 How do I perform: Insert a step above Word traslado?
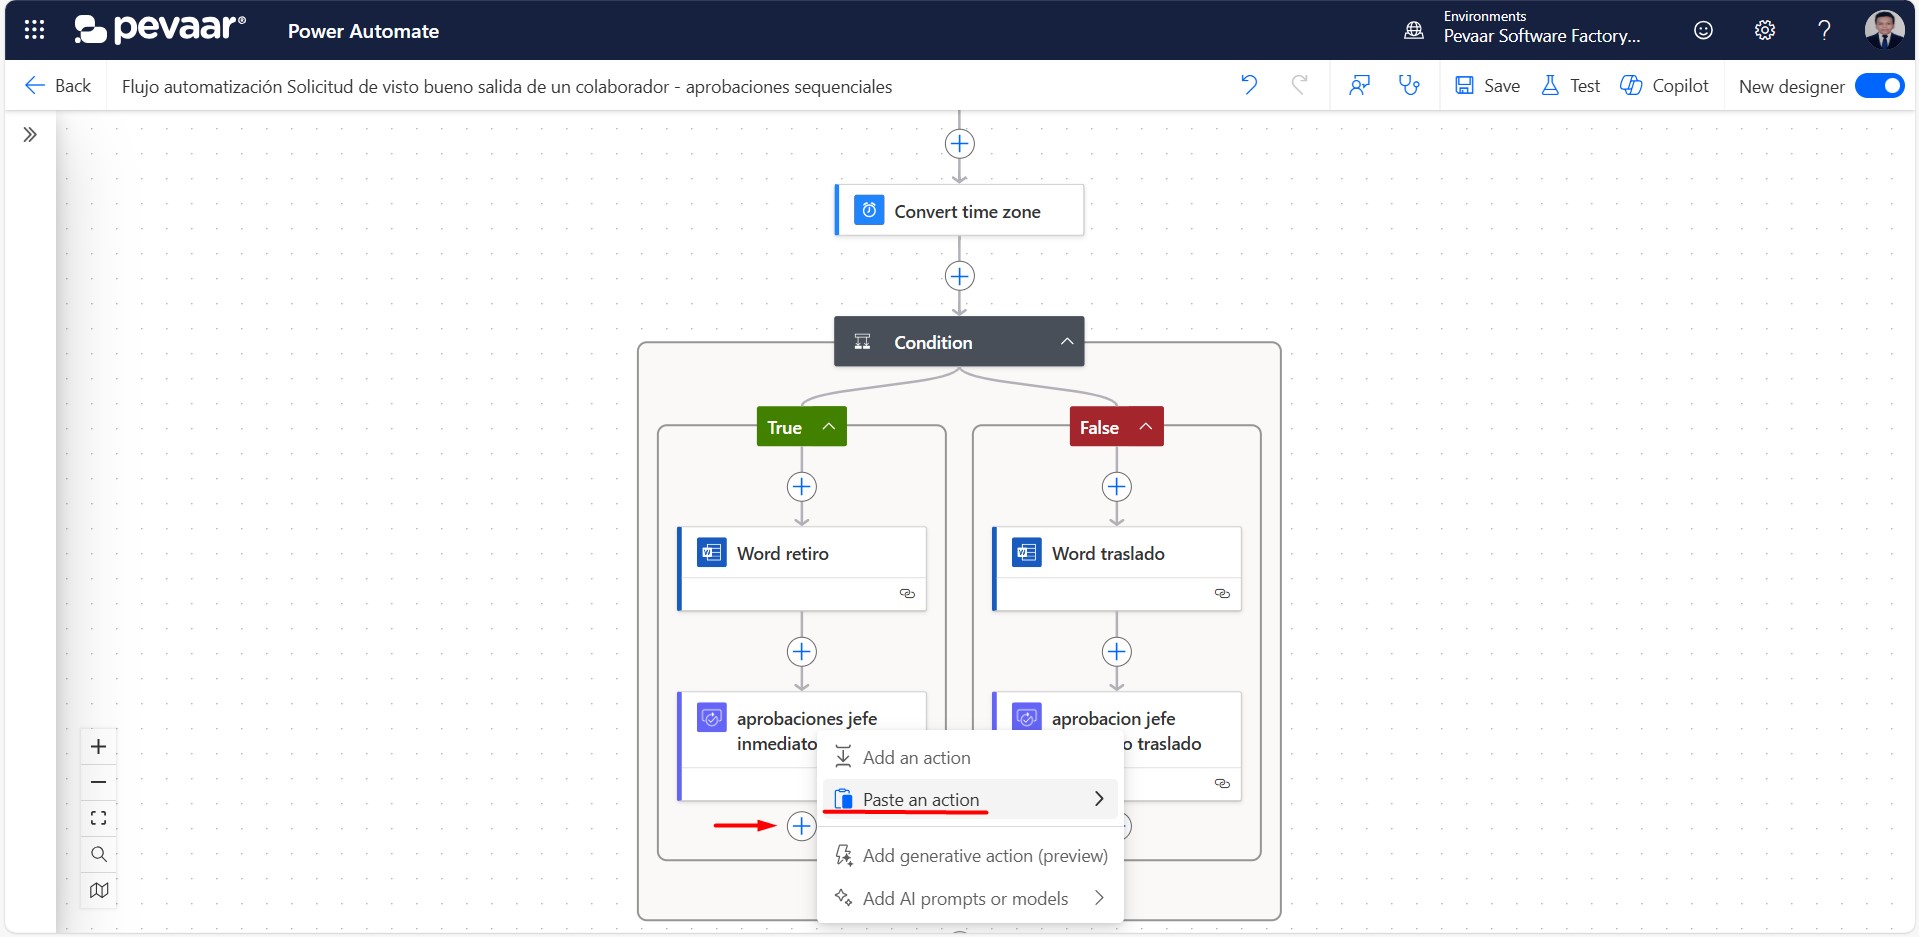pos(1116,487)
